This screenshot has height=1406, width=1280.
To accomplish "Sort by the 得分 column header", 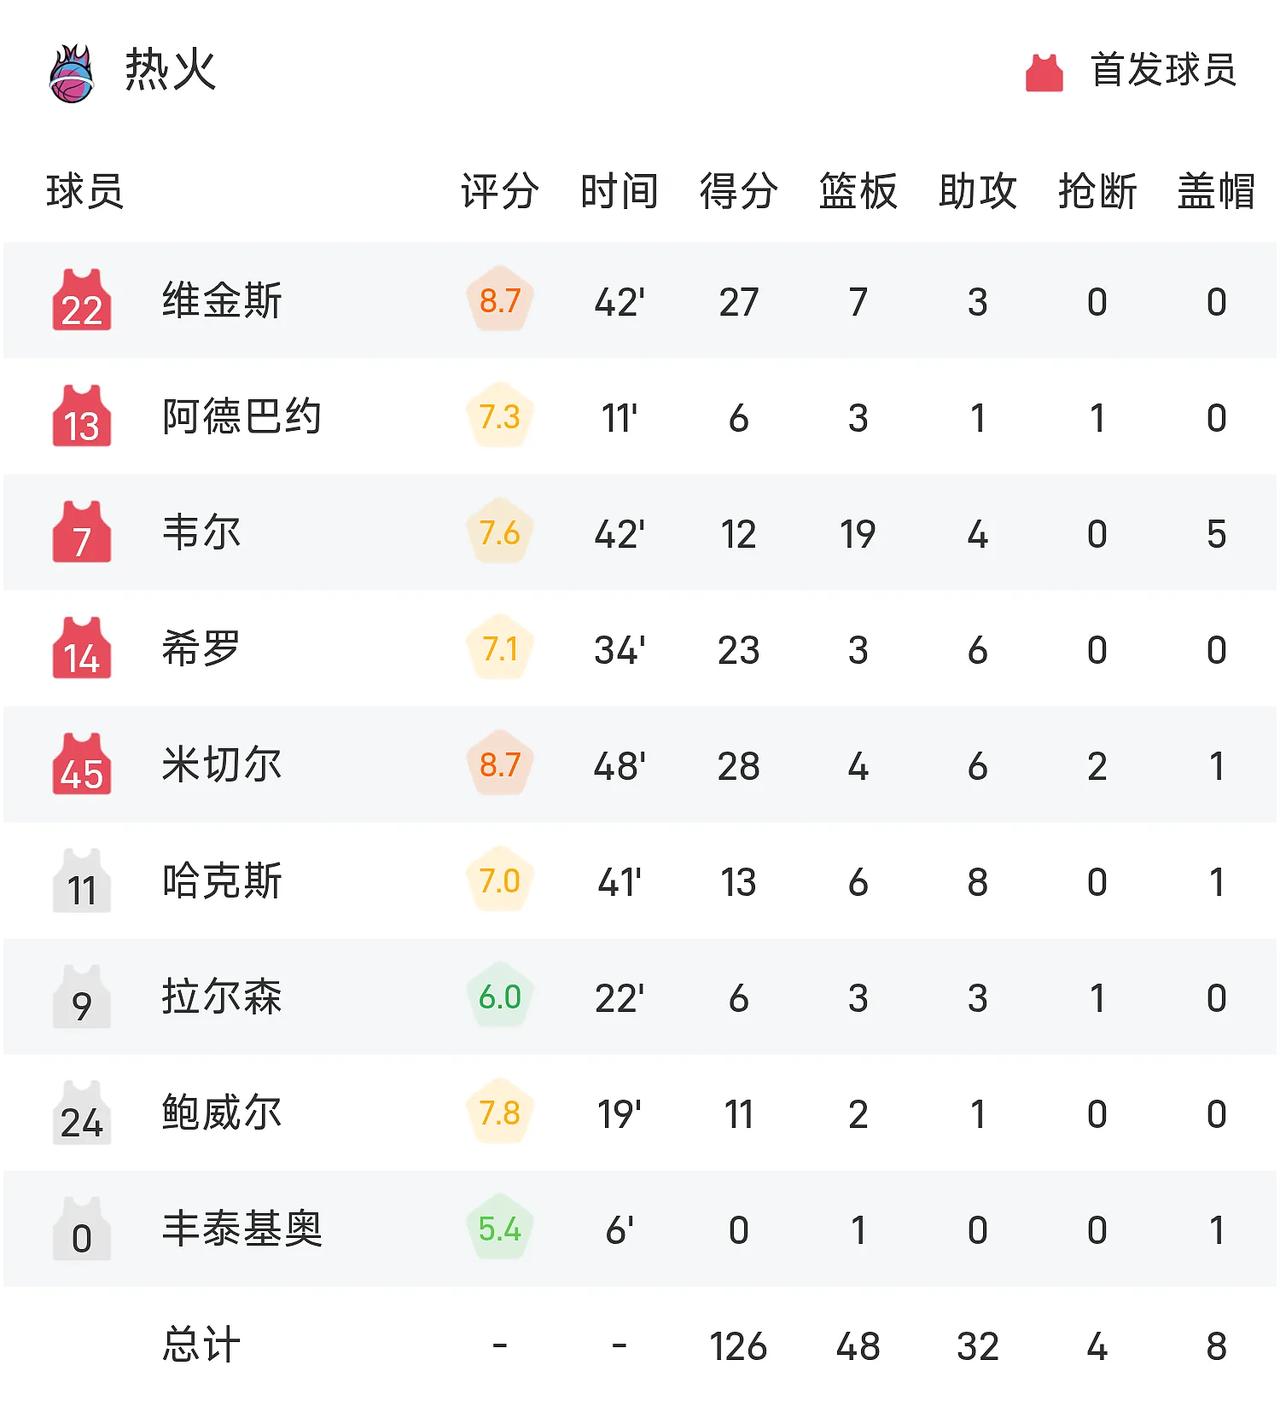I will click(739, 190).
